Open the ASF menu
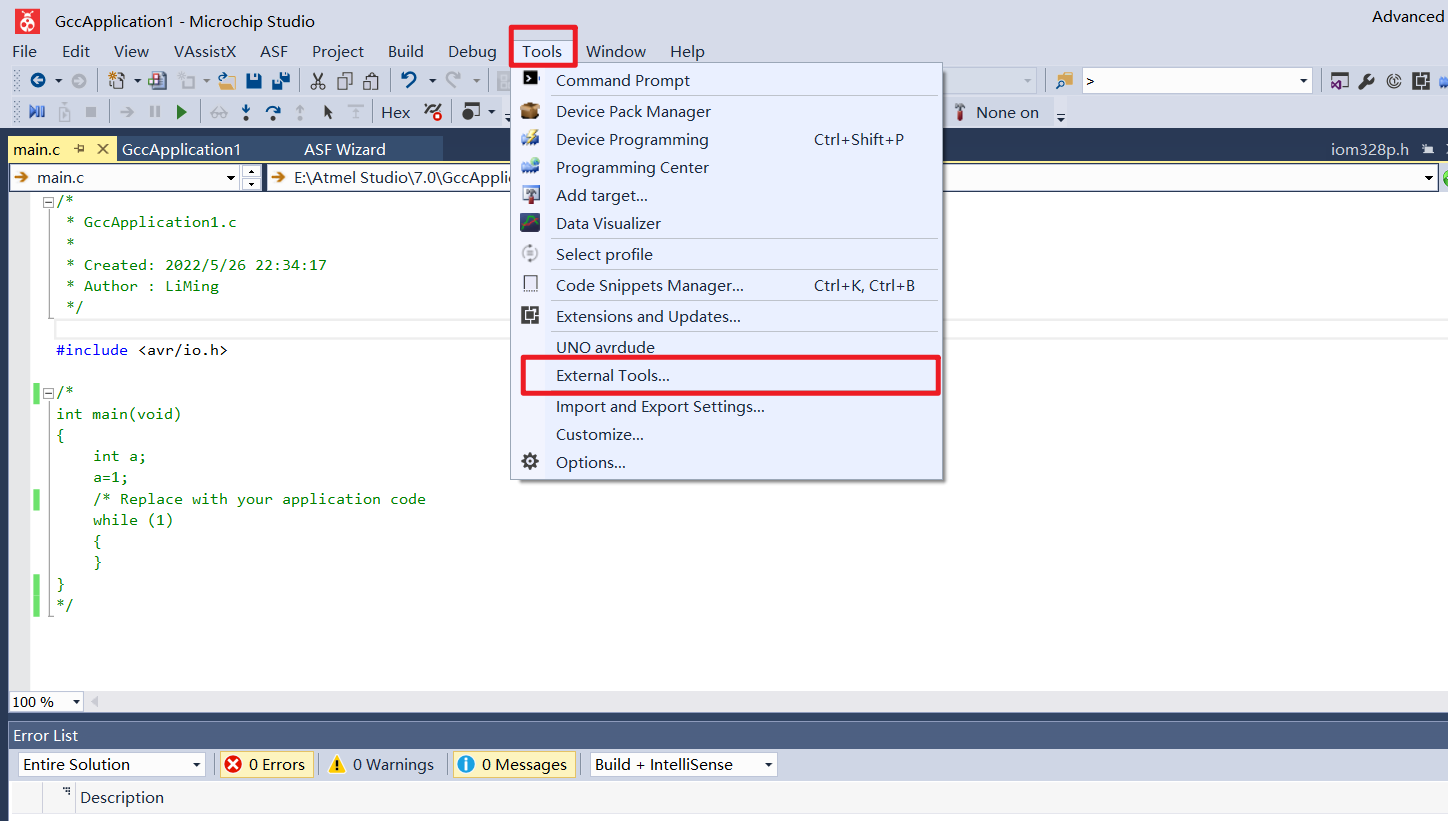Viewport: 1448px width, 821px height. 274,51
